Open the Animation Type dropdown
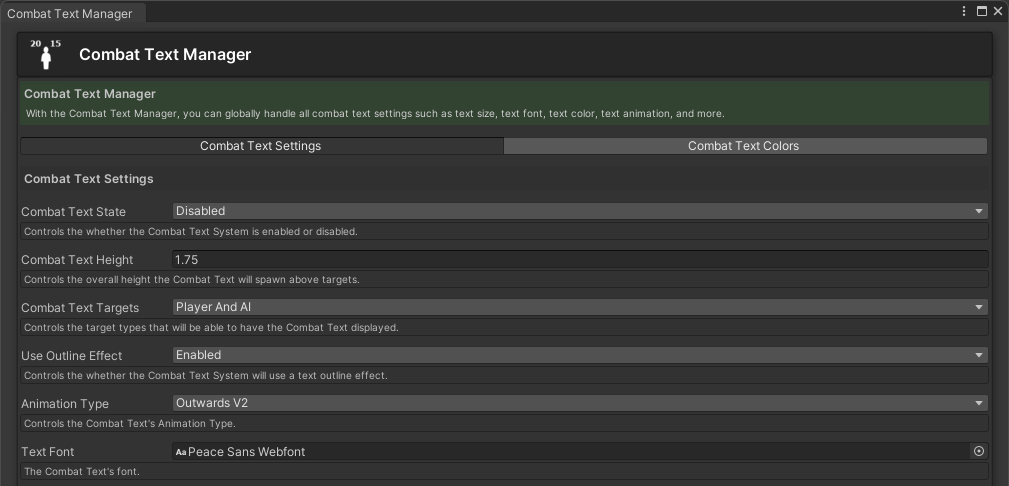This screenshot has height=486, width=1009. 580,403
